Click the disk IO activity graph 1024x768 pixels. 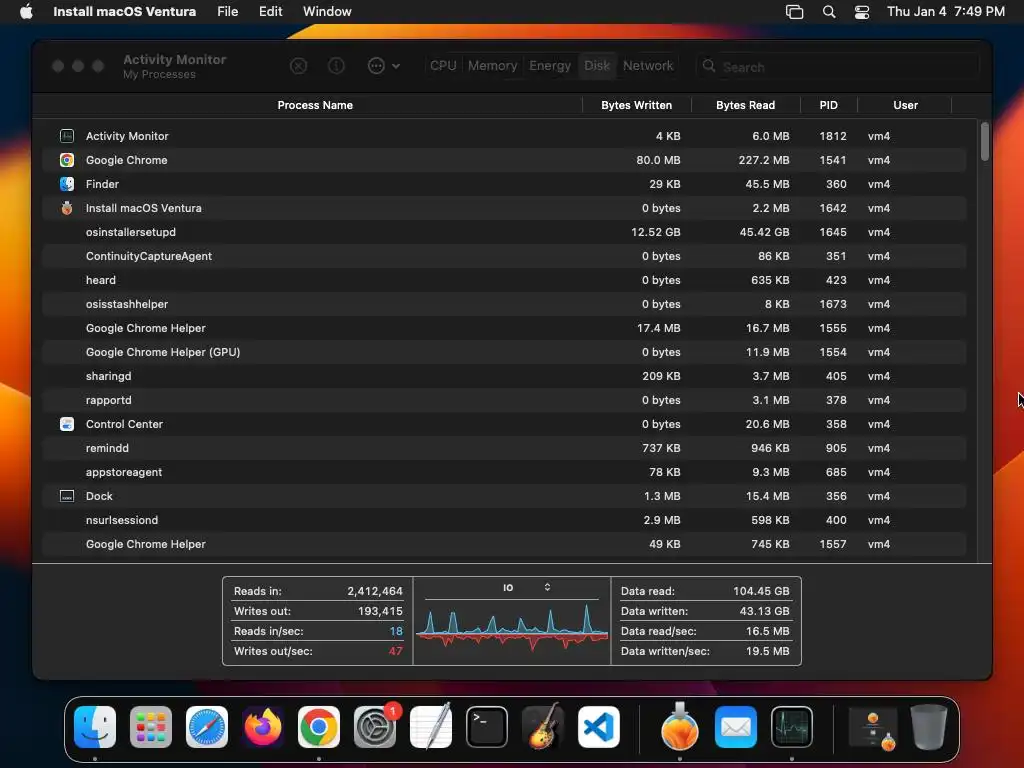pos(512,626)
